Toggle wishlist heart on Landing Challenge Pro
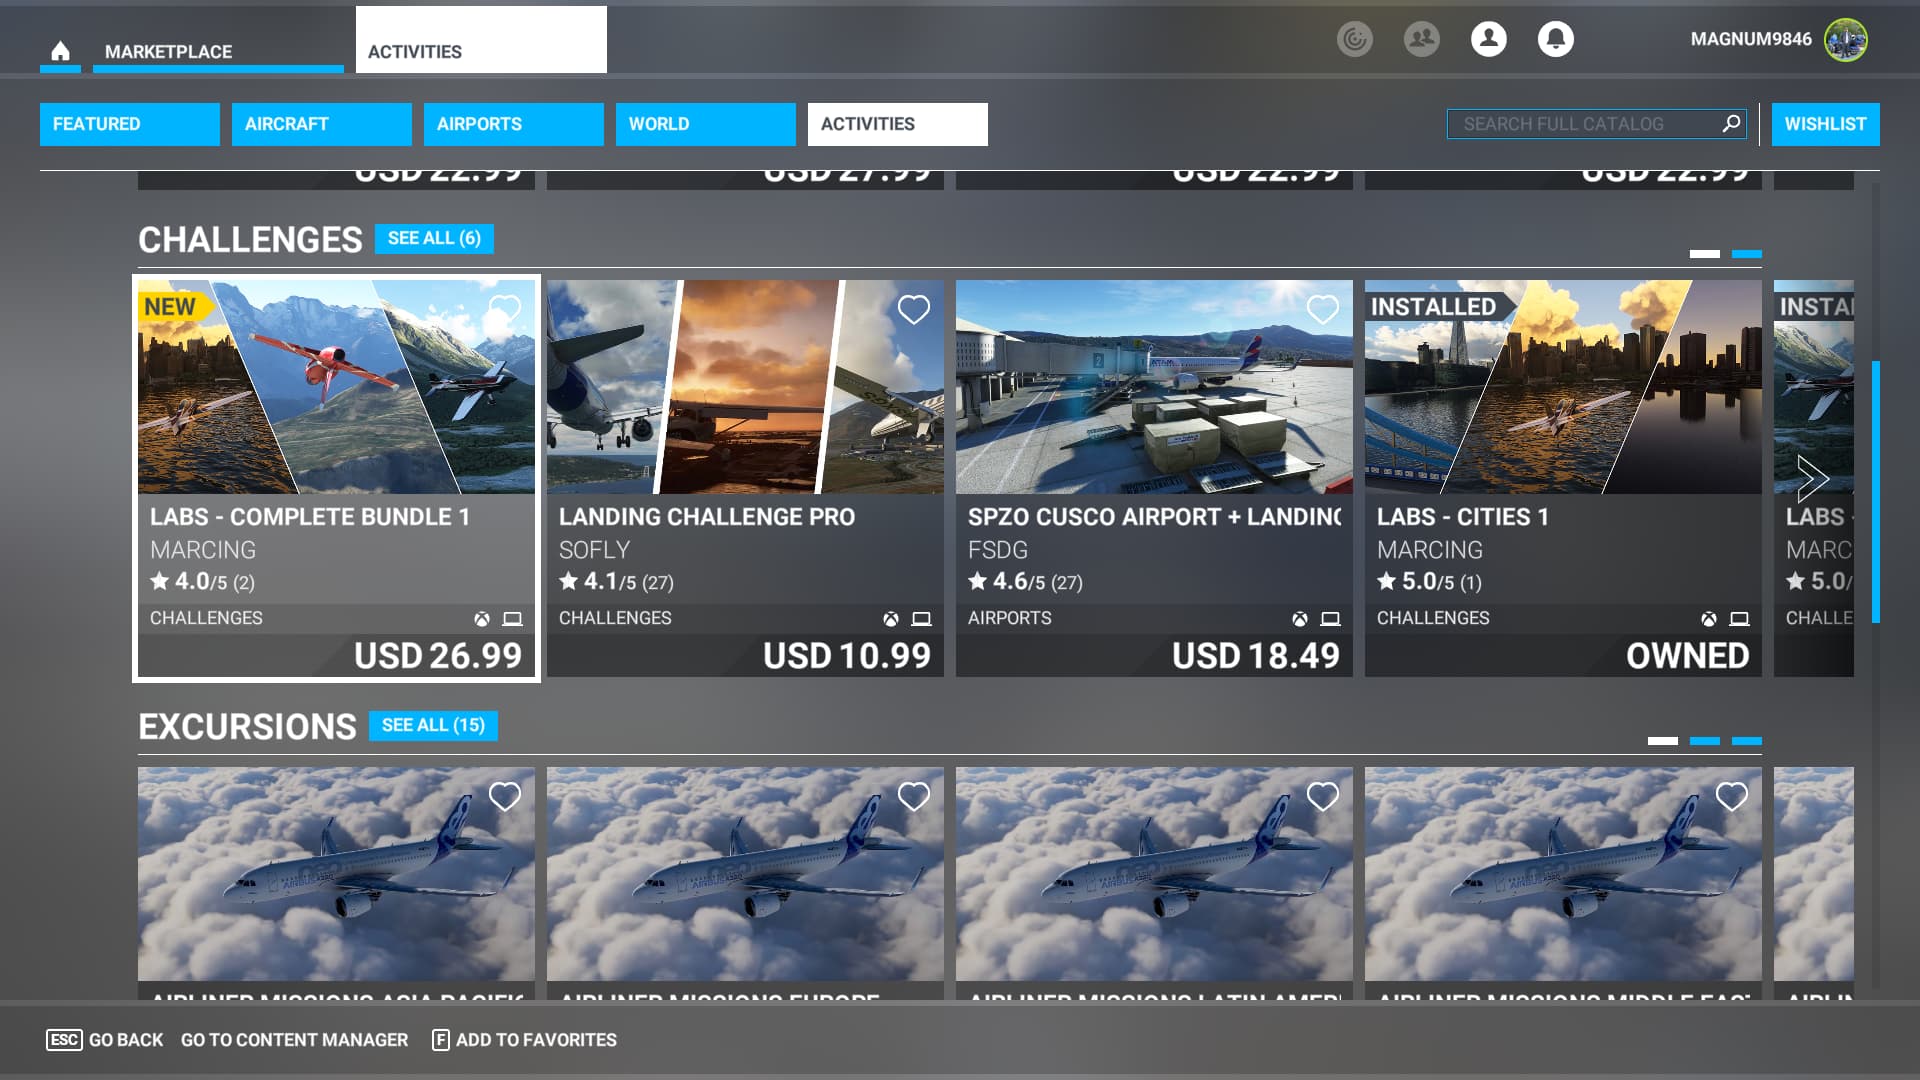 (x=913, y=310)
